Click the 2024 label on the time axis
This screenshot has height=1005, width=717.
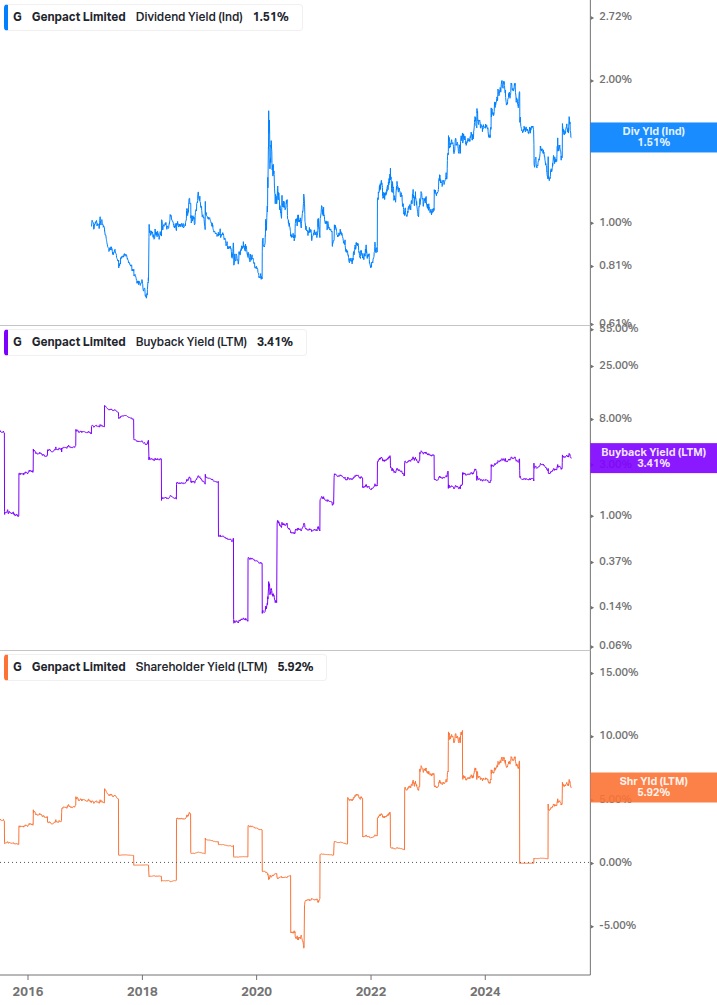[x=485, y=992]
